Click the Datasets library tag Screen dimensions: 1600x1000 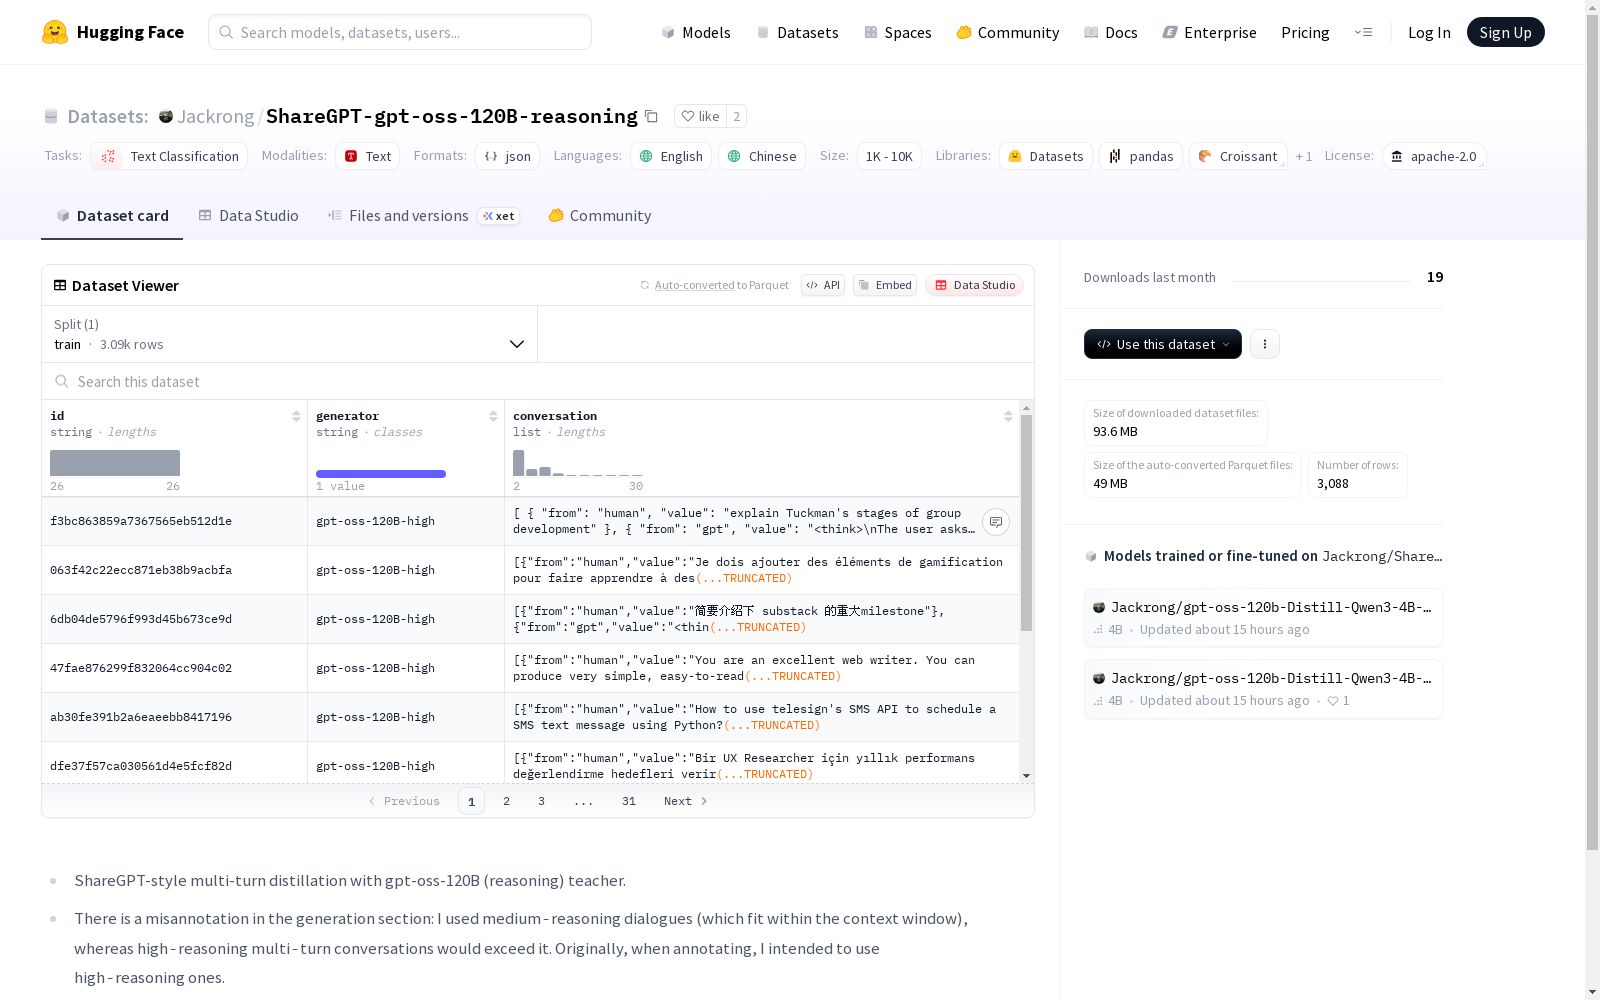click(1046, 156)
